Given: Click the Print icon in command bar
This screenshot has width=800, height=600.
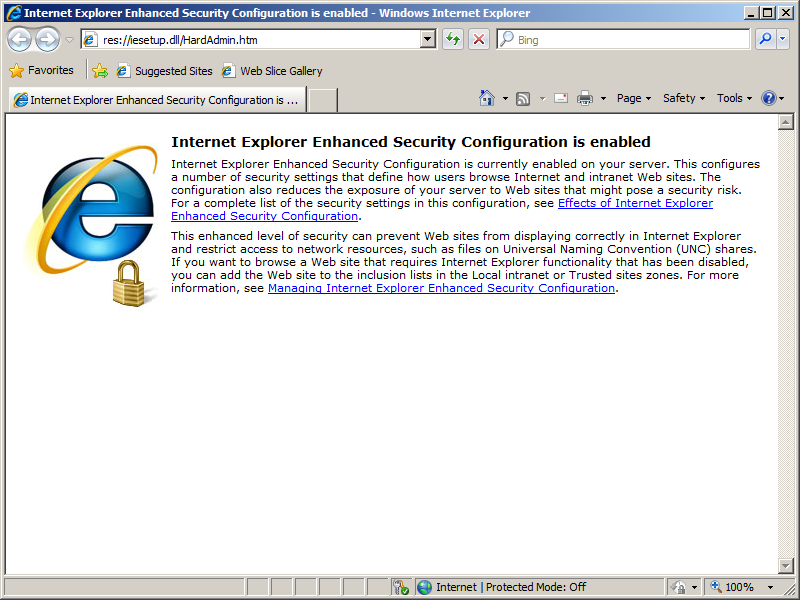Looking at the screenshot, I should [585, 98].
